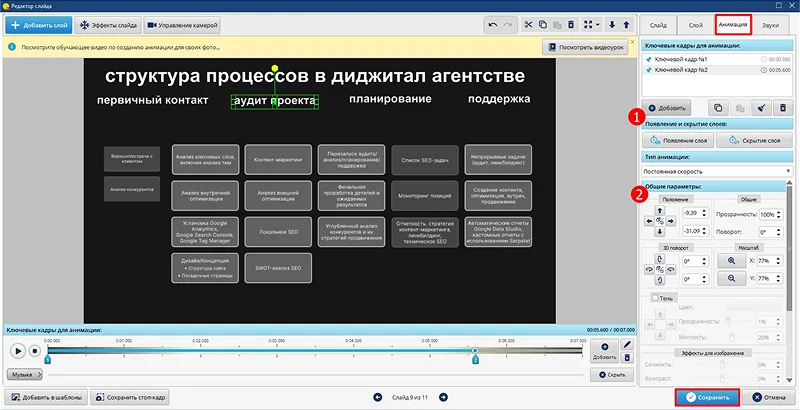The height and width of the screenshot is (410, 800).
Task: Click the Поворот rotation stepper
Action: 770,232
